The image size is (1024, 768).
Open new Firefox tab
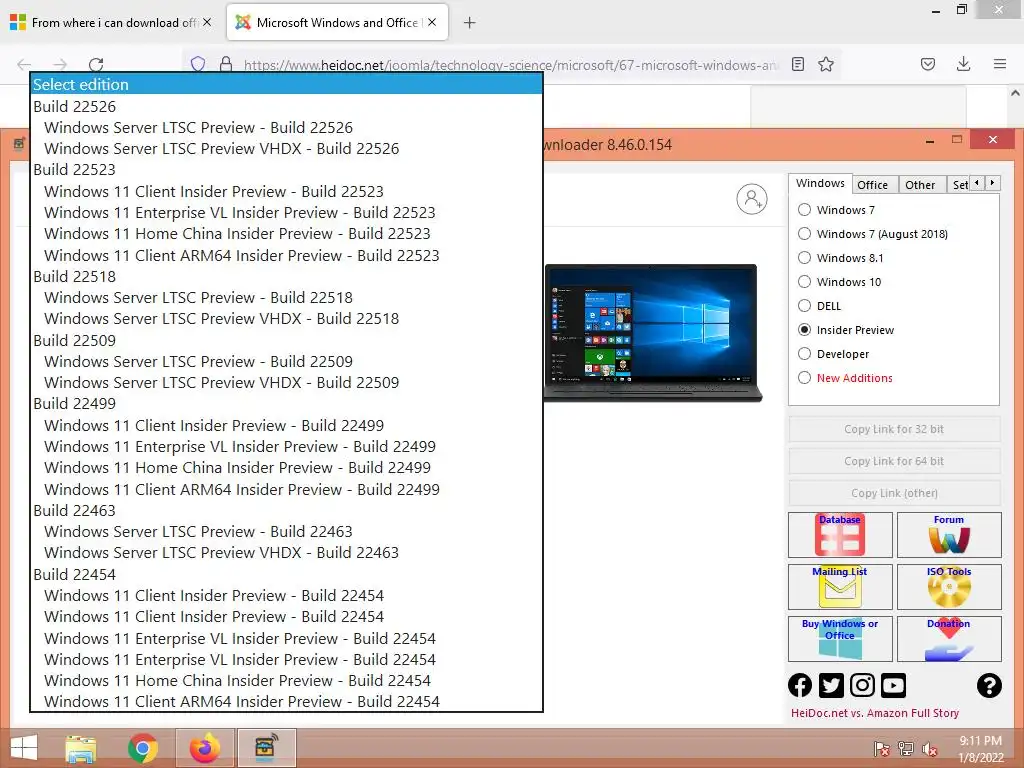[469, 23]
